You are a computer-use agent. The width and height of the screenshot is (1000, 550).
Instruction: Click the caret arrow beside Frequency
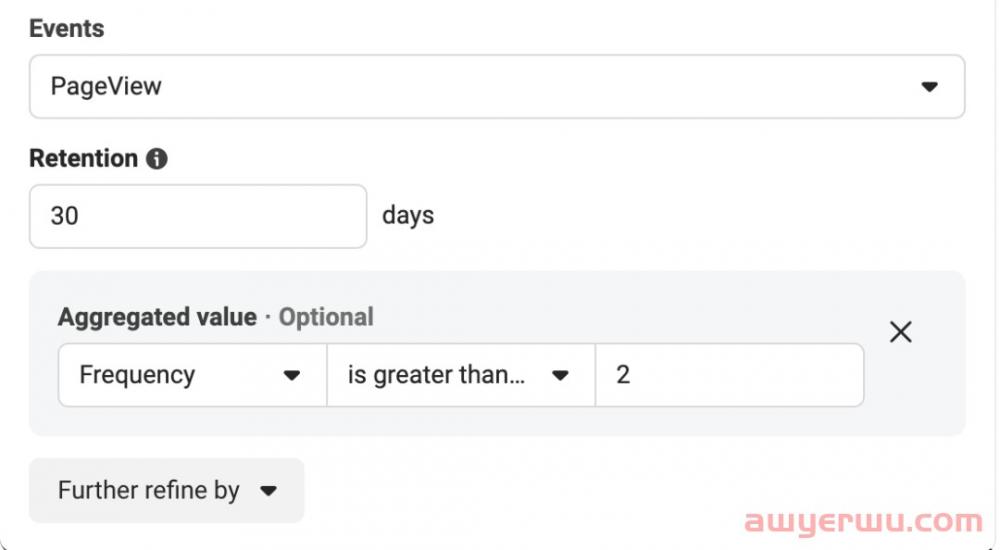[x=292, y=376]
